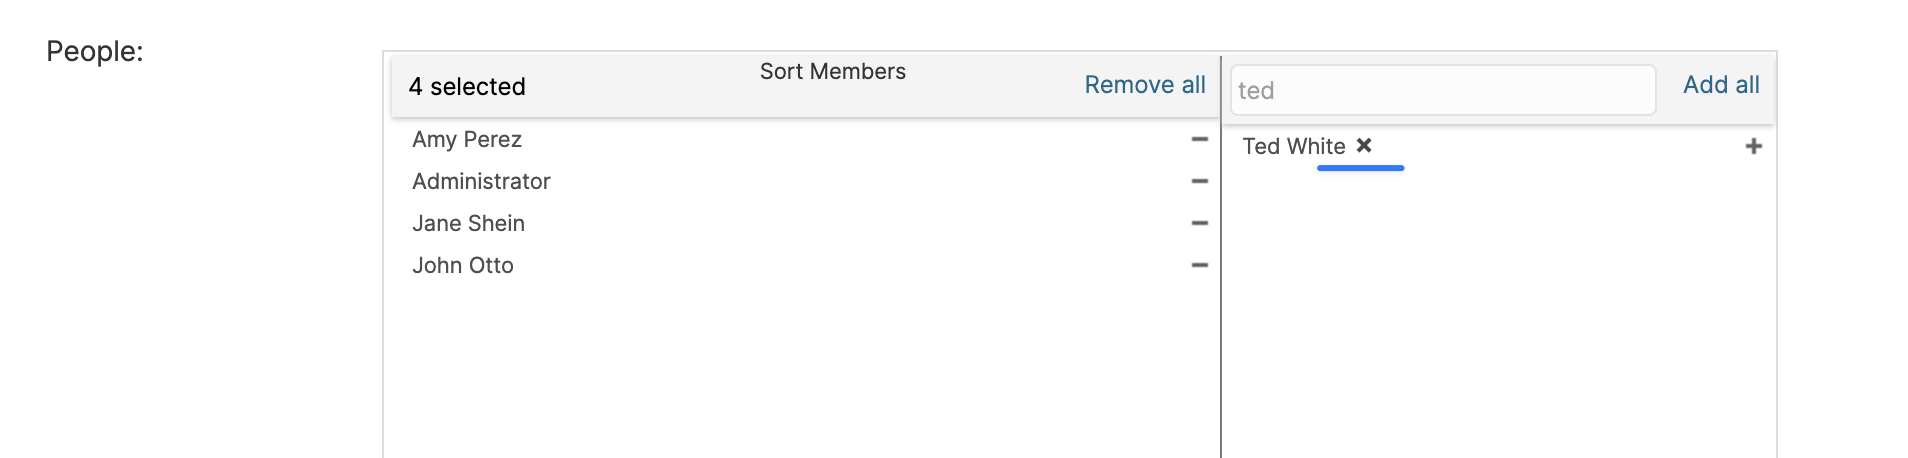Click the X icon next to Ted White
This screenshot has width=1908, height=458.
pos(1364,146)
